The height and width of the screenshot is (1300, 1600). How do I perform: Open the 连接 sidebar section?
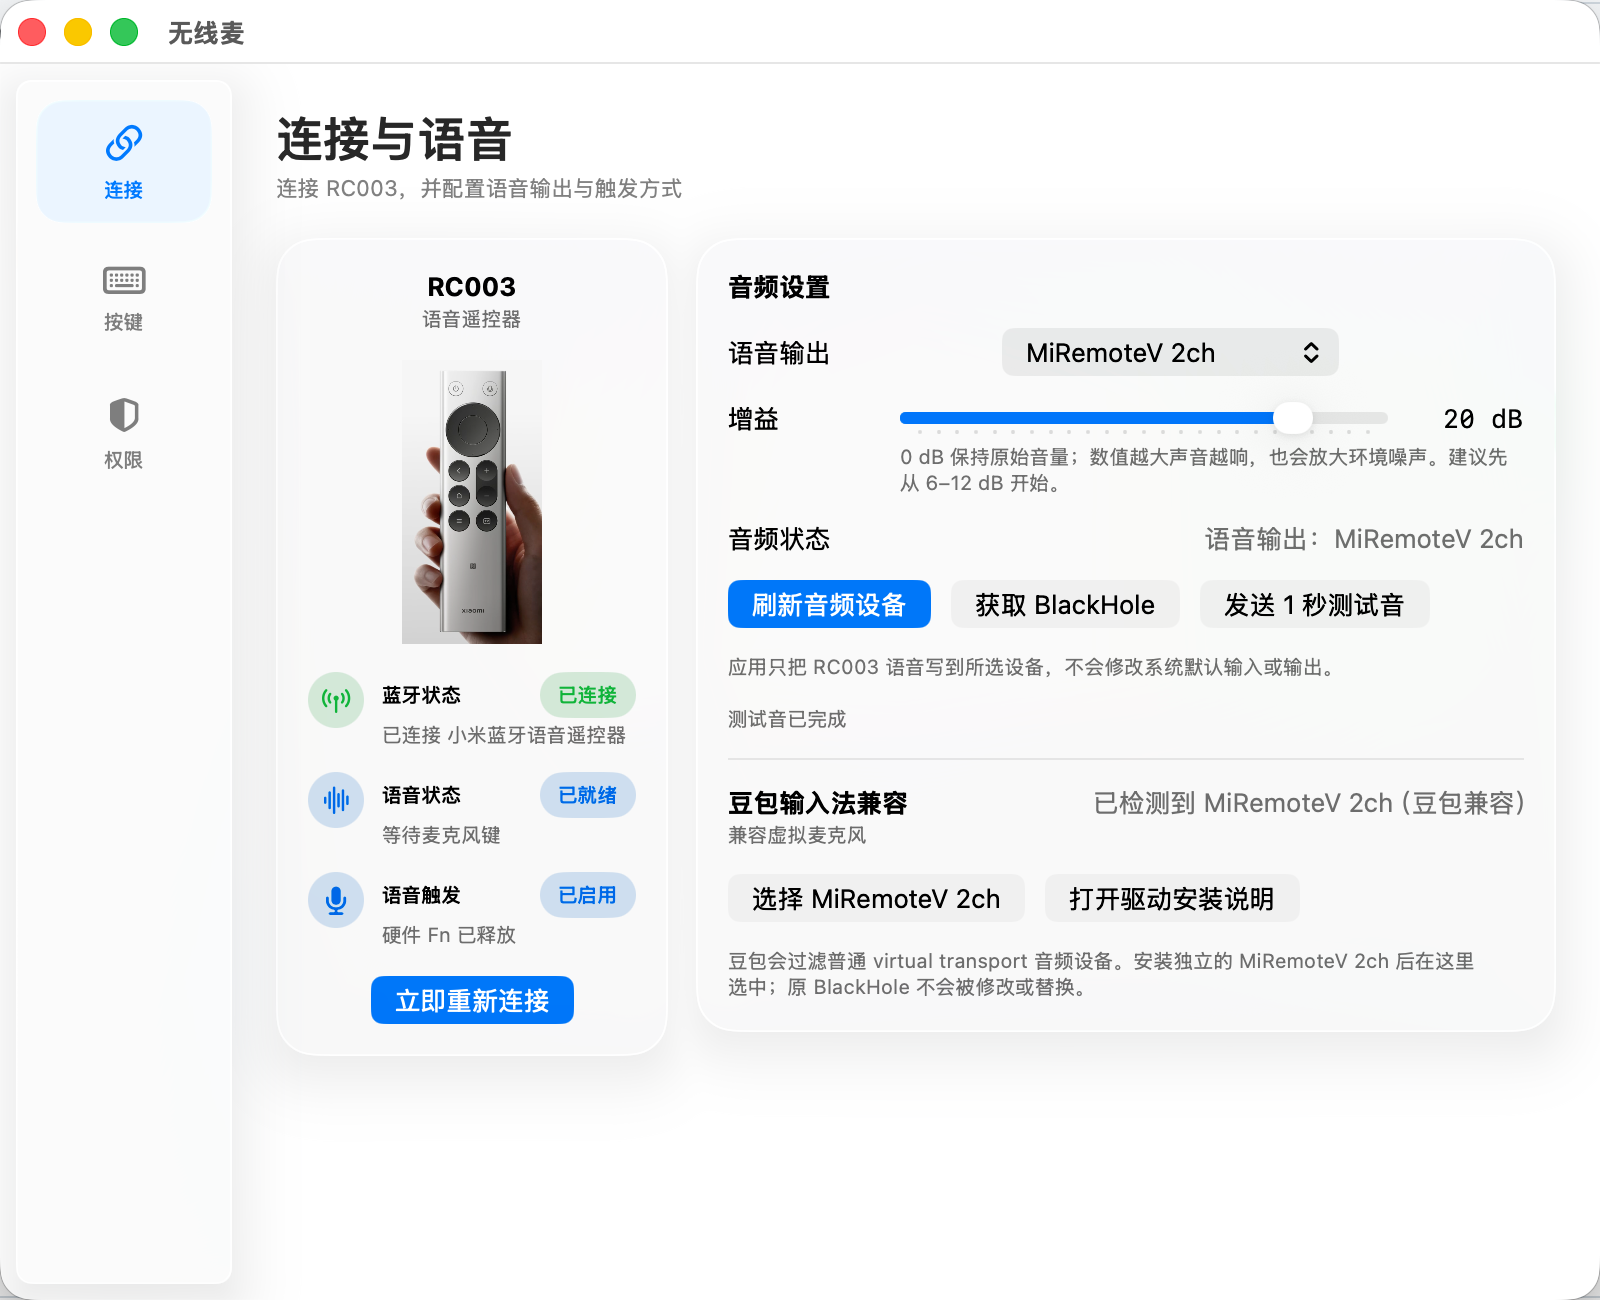click(124, 161)
